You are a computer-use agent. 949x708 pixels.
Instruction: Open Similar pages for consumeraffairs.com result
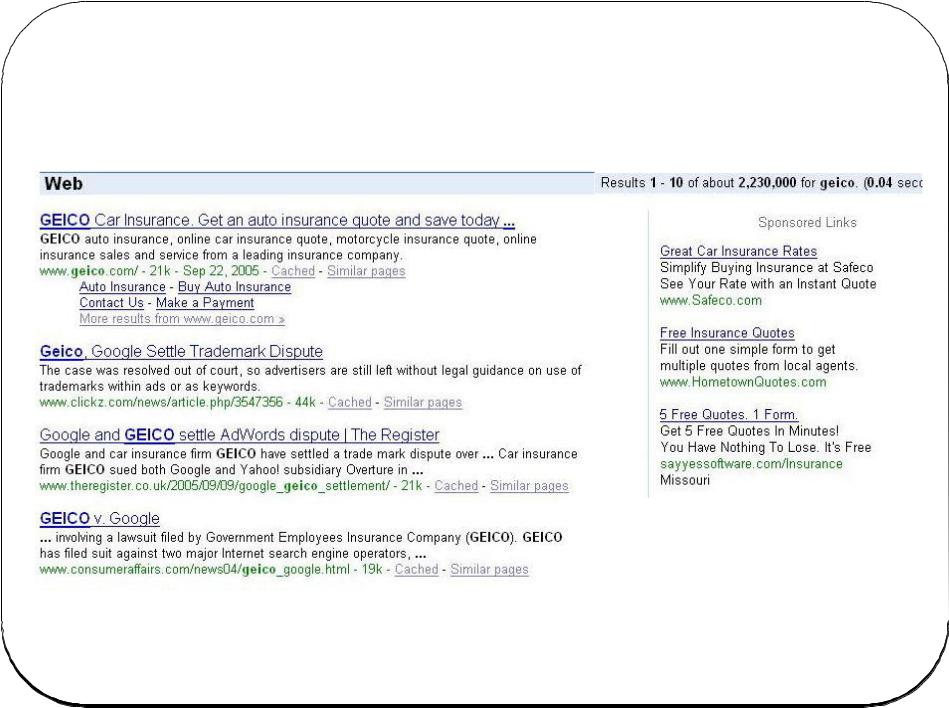tap(490, 569)
